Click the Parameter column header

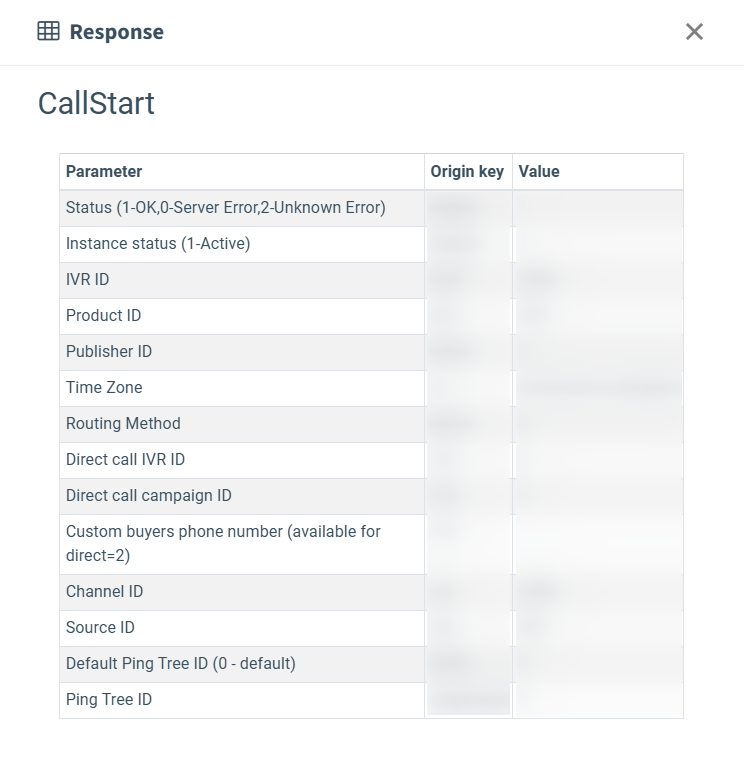tap(104, 172)
